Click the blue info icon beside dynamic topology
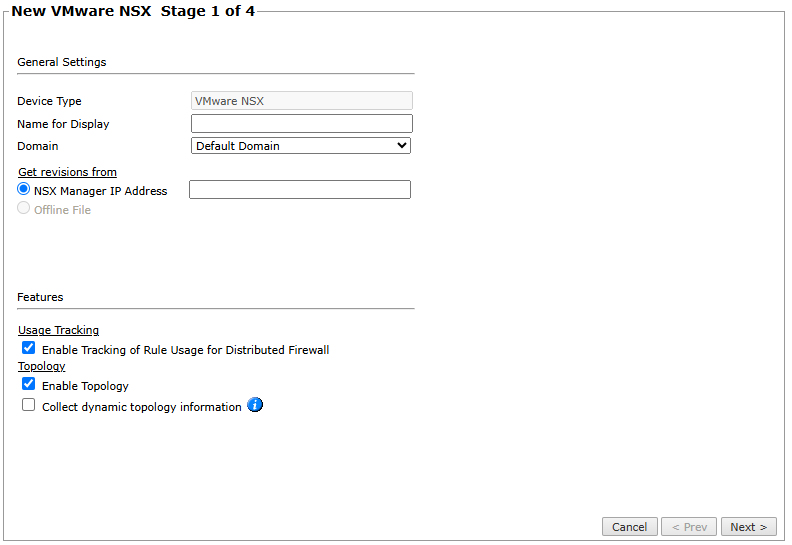The height and width of the screenshot is (545, 792). 255,405
